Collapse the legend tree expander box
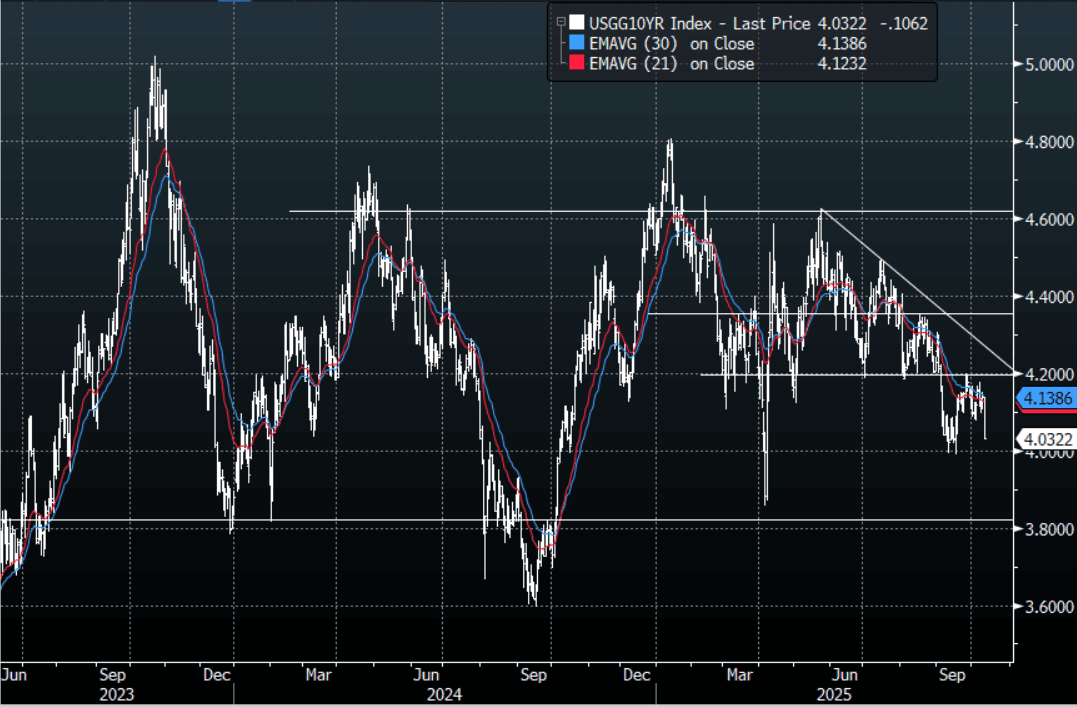The height and width of the screenshot is (707, 1077). [x=561, y=20]
